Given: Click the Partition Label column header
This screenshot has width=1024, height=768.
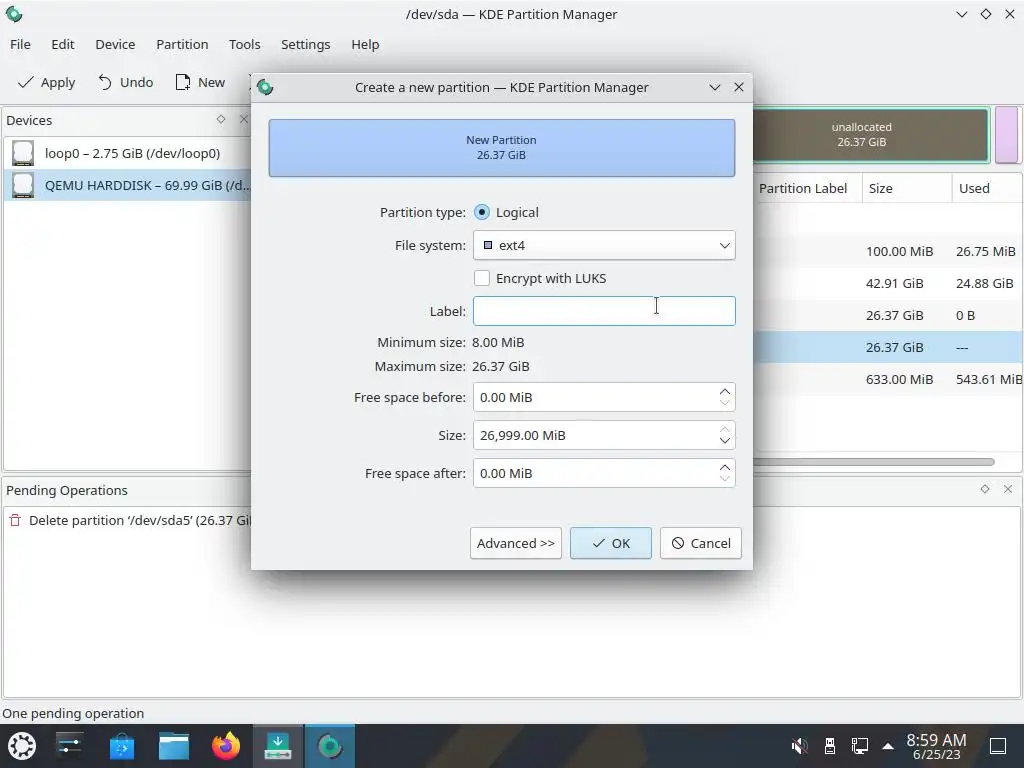Looking at the screenshot, I should click(803, 188).
